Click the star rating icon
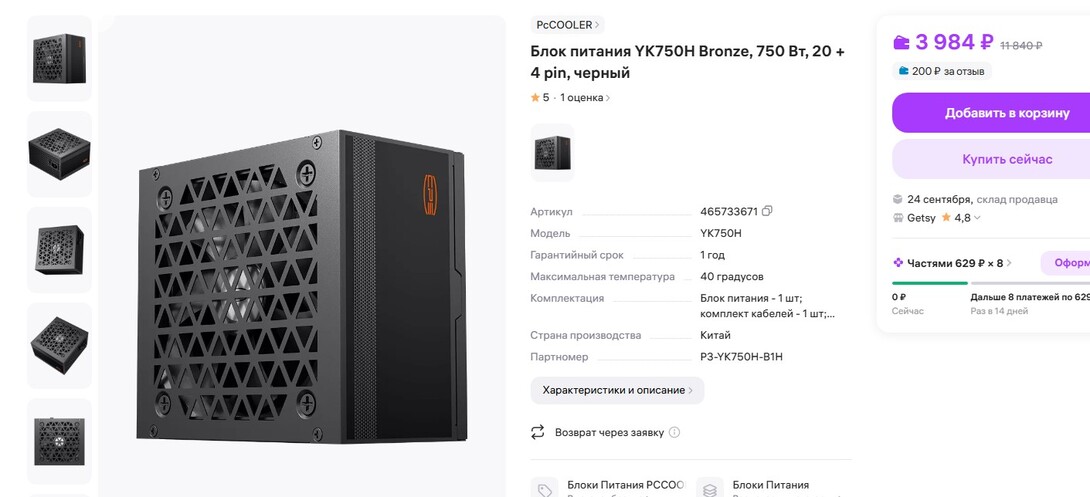This screenshot has height=497, width=1090. (x=535, y=98)
